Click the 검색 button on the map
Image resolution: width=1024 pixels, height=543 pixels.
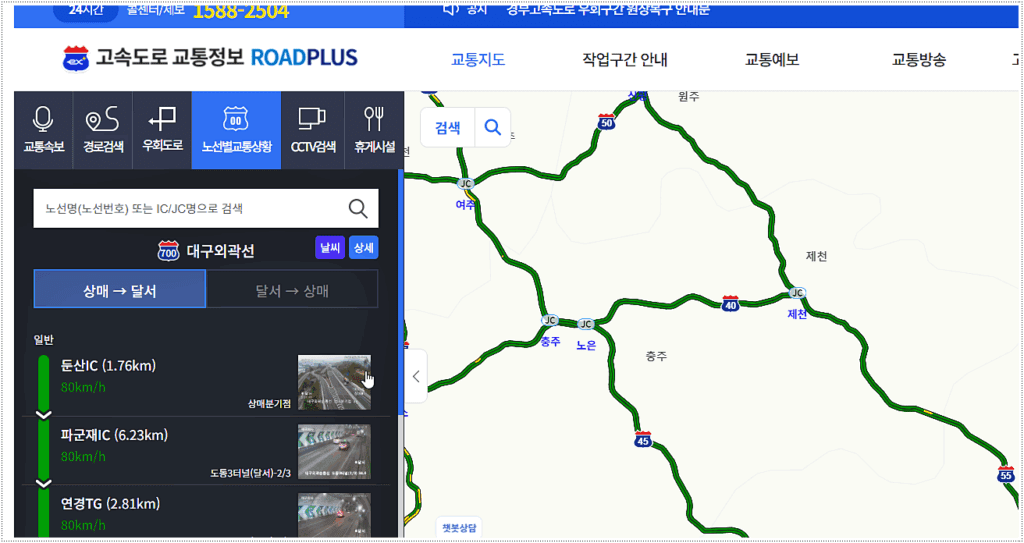coord(447,127)
